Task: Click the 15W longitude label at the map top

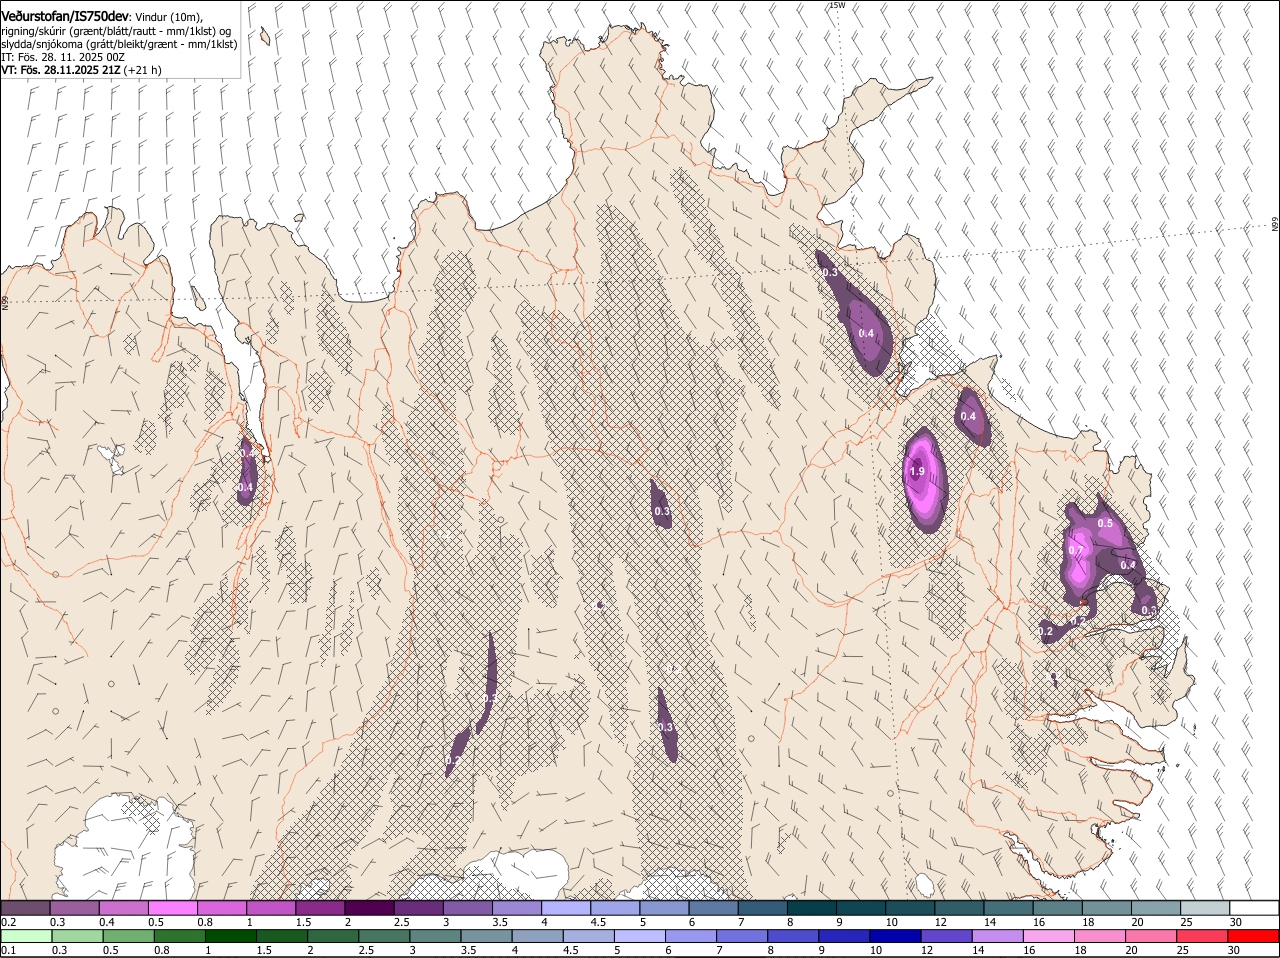Action: [x=837, y=5]
